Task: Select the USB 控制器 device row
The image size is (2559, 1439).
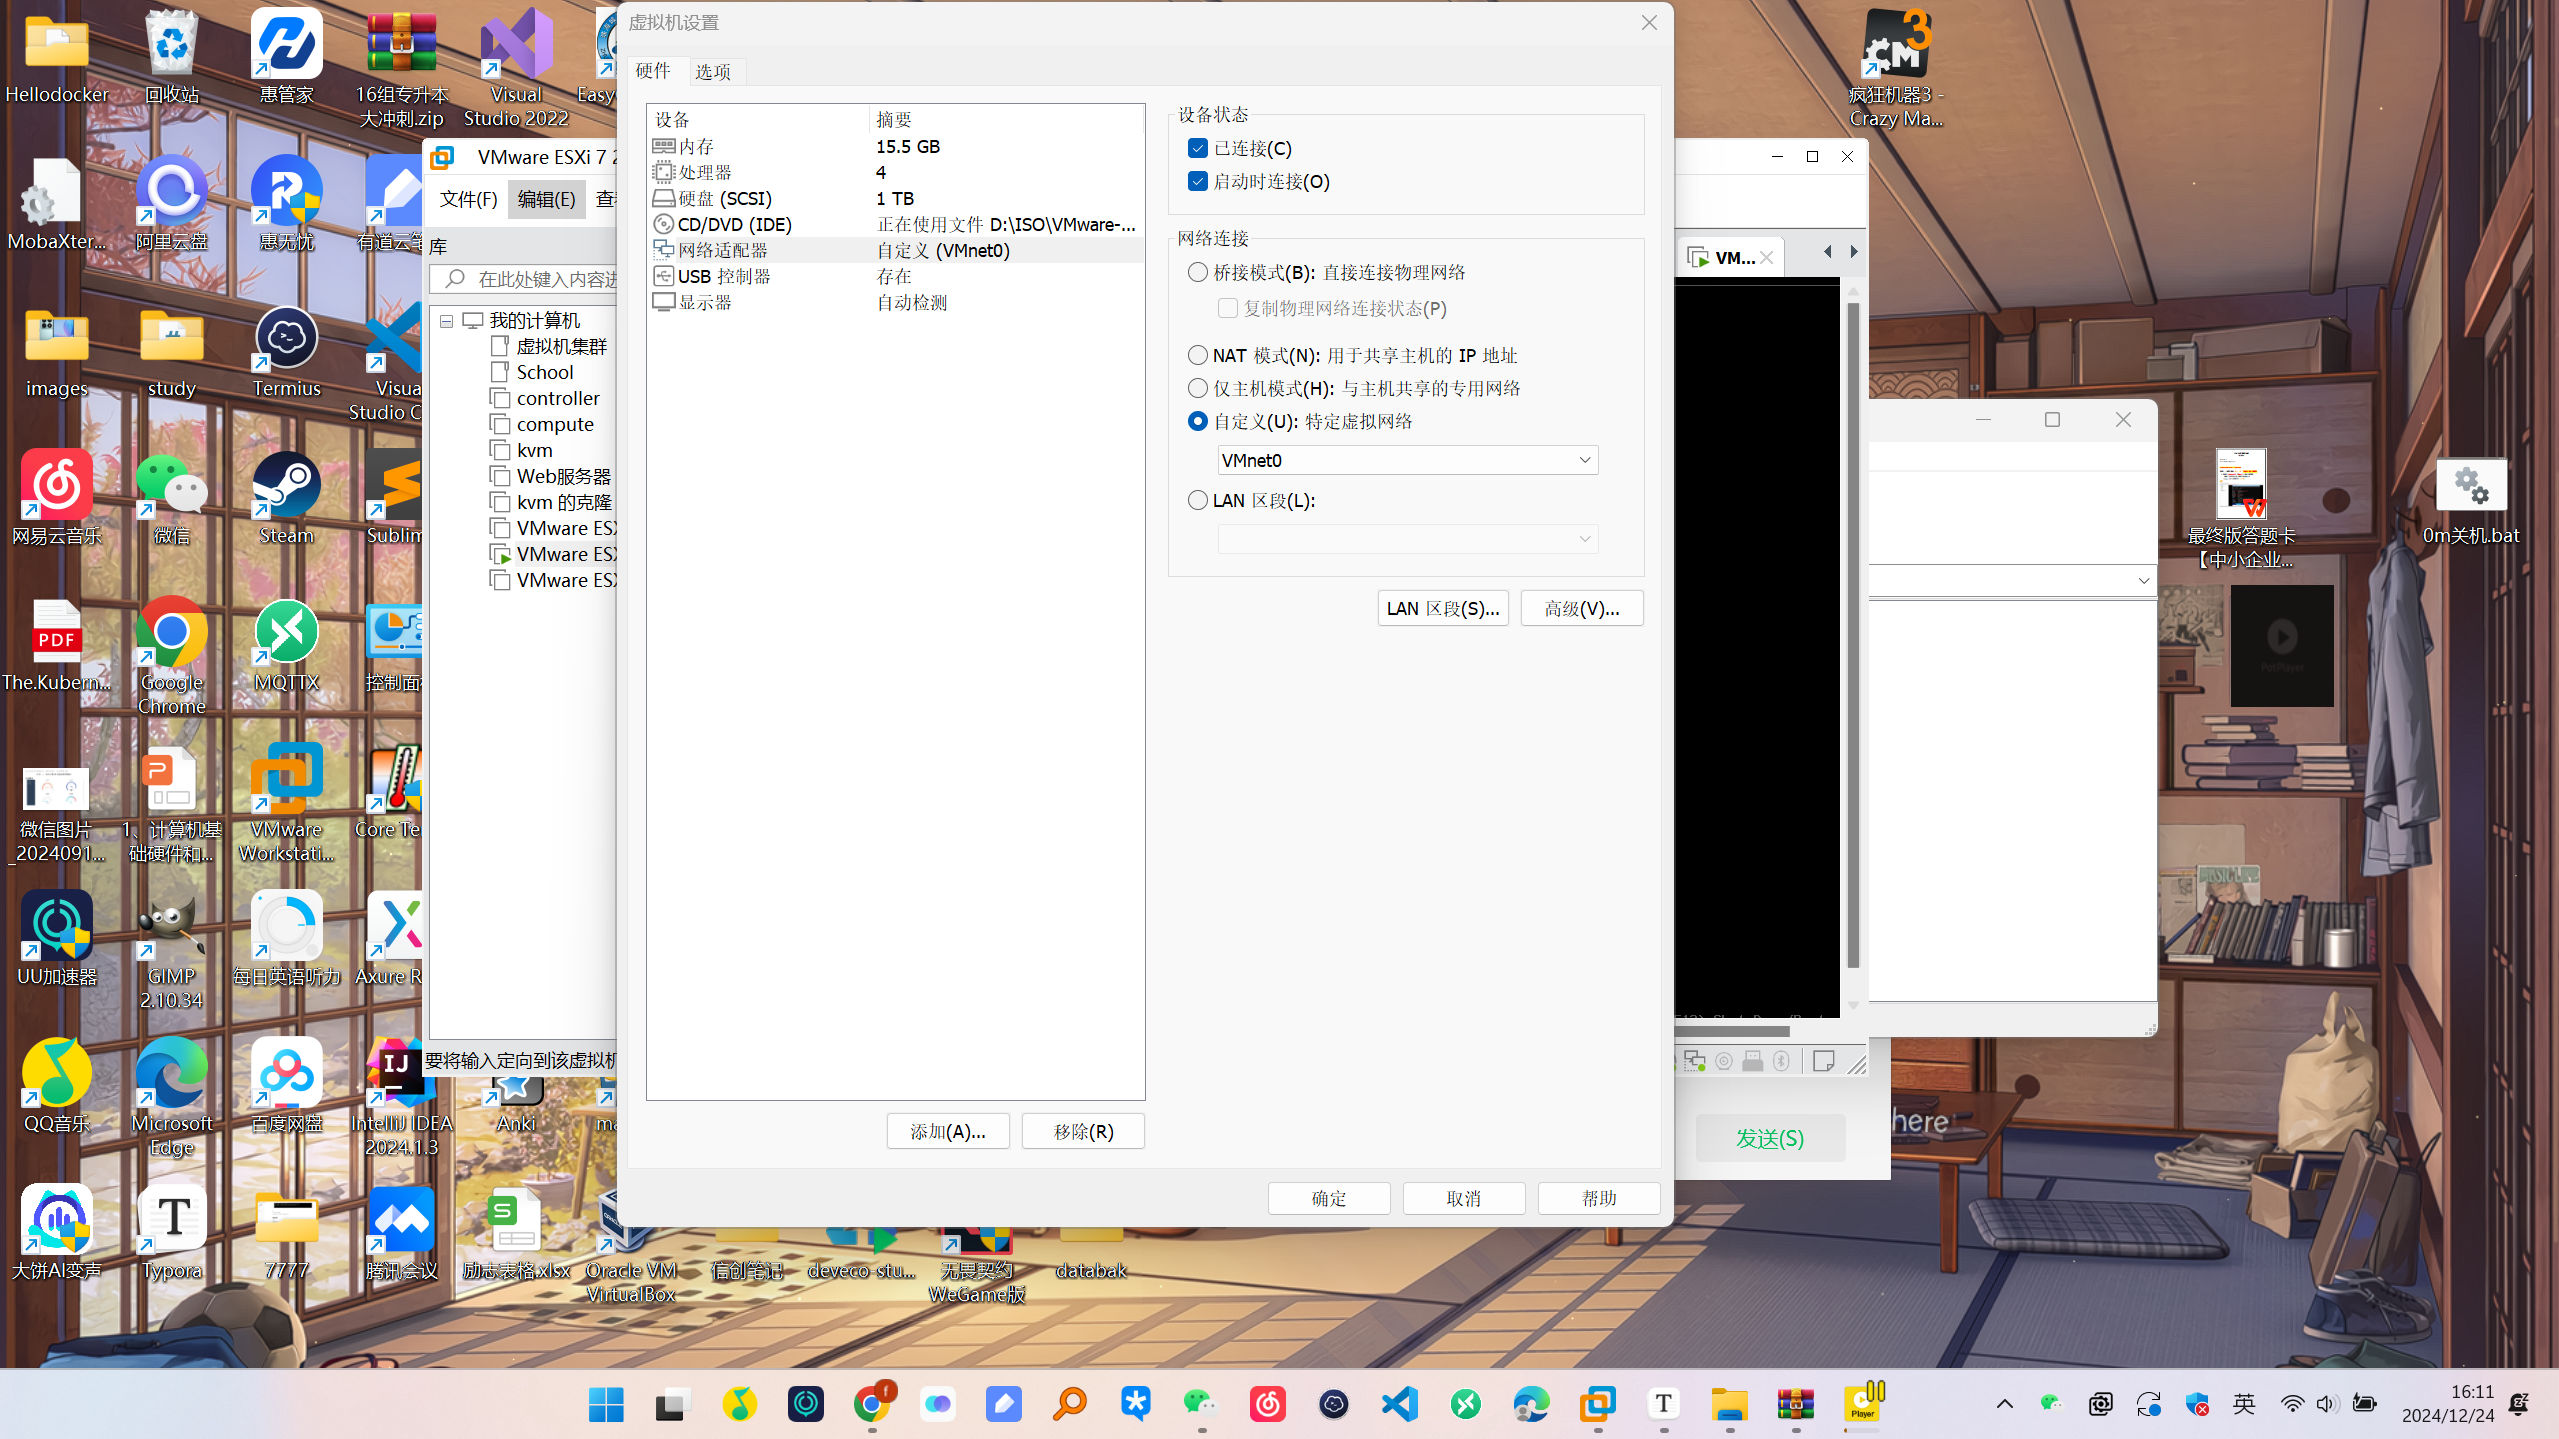Action: pyautogui.click(x=895, y=276)
